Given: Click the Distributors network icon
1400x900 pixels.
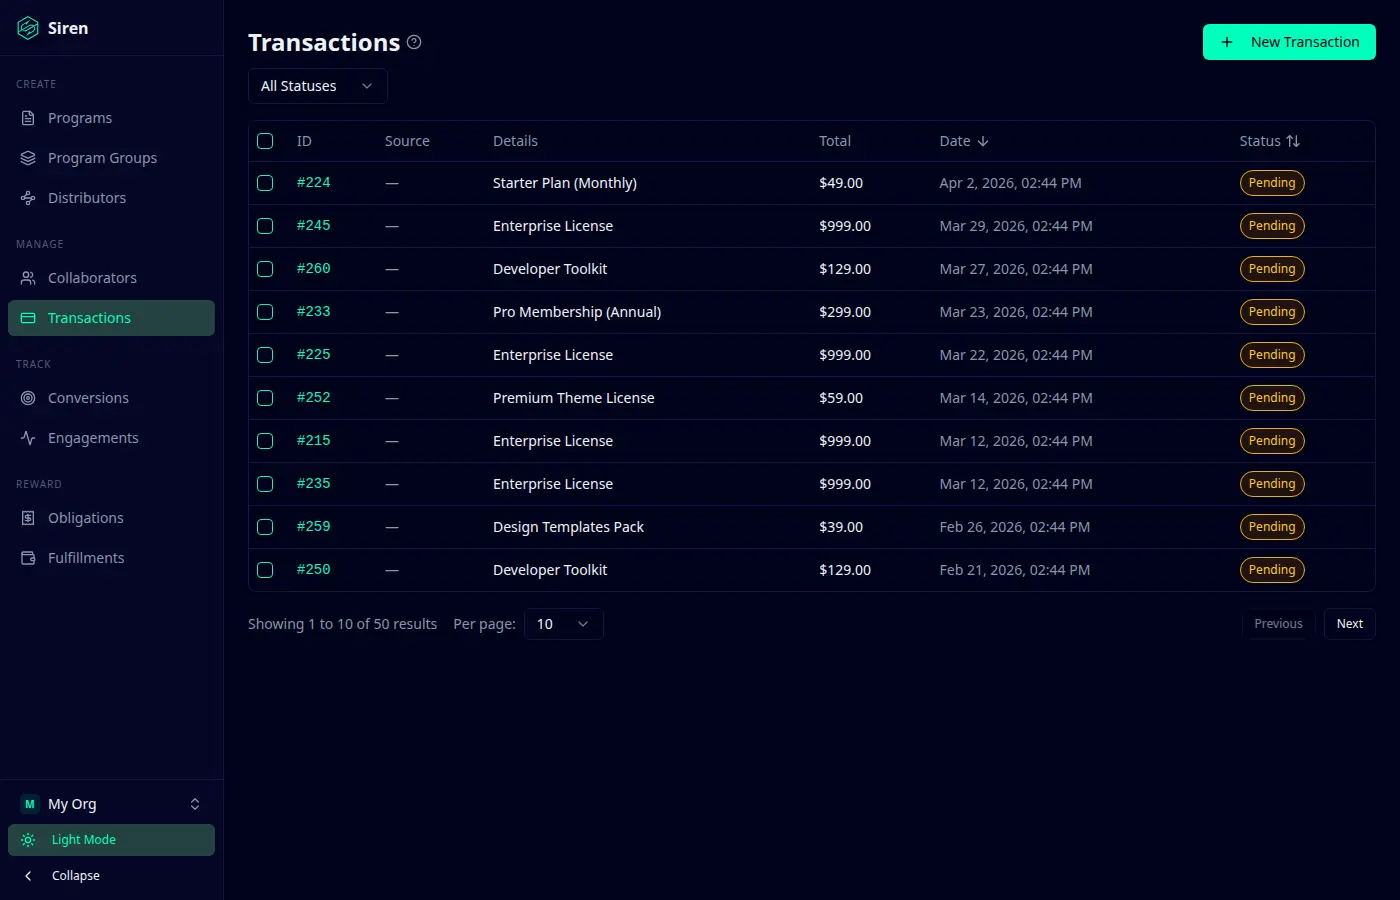Looking at the screenshot, I should (x=28, y=198).
